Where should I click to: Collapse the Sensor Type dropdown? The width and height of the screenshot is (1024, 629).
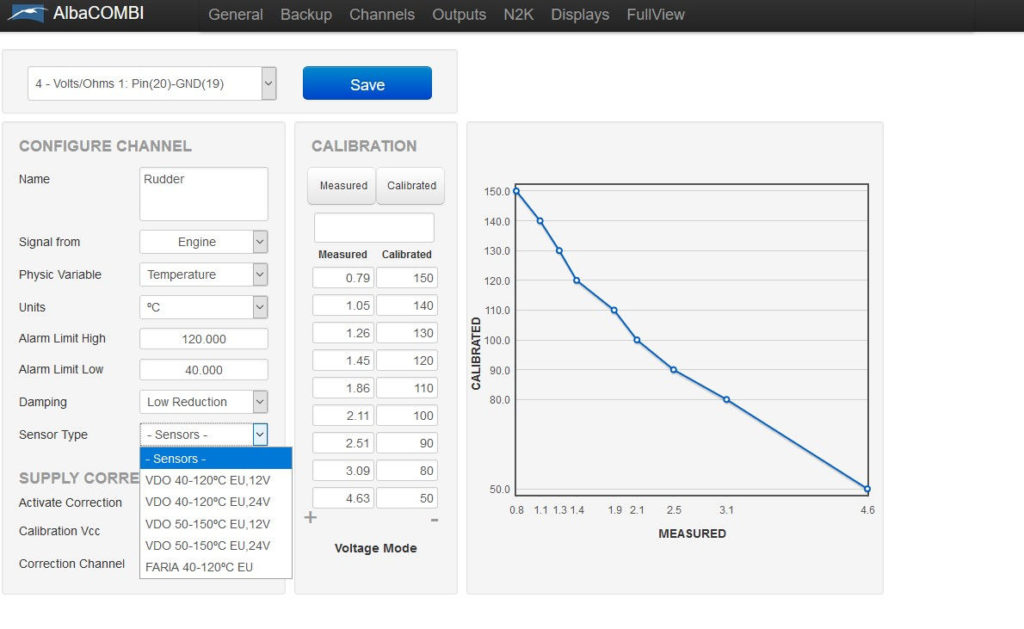click(204, 434)
